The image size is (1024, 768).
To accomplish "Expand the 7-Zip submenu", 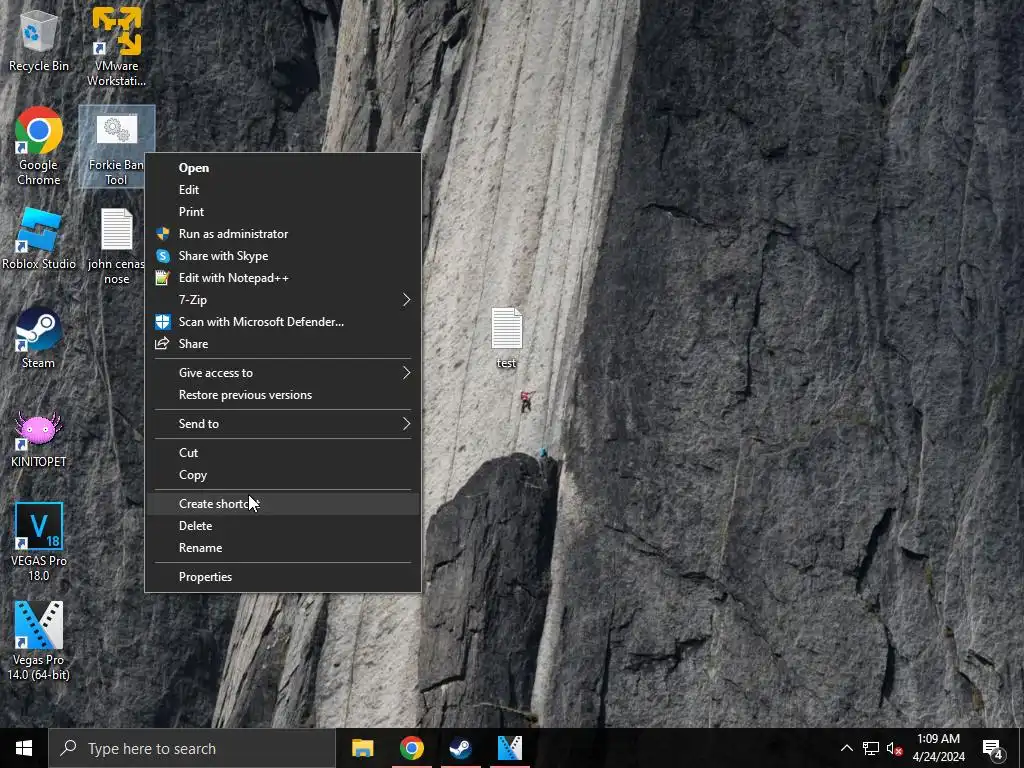I will pos(283,300).
